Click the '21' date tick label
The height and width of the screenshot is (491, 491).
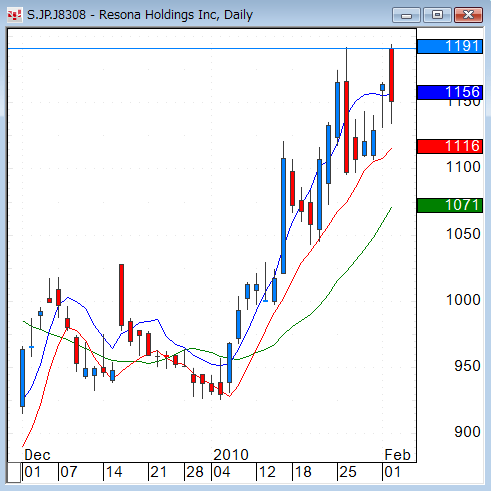[x=159, y=472]
